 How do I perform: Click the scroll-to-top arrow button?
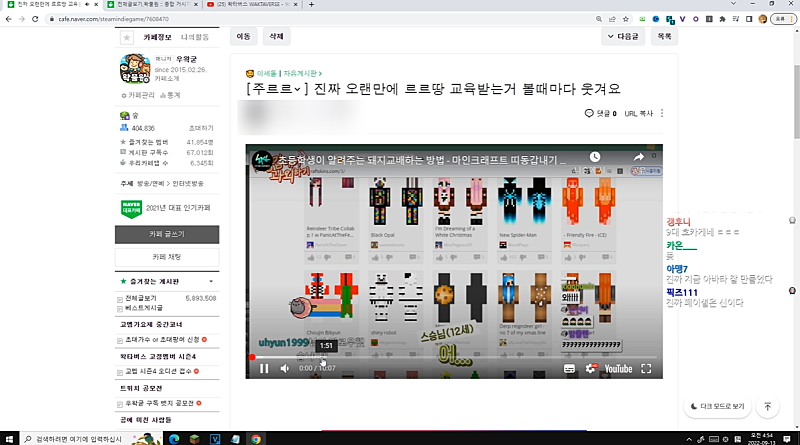[x=767, y=407]
